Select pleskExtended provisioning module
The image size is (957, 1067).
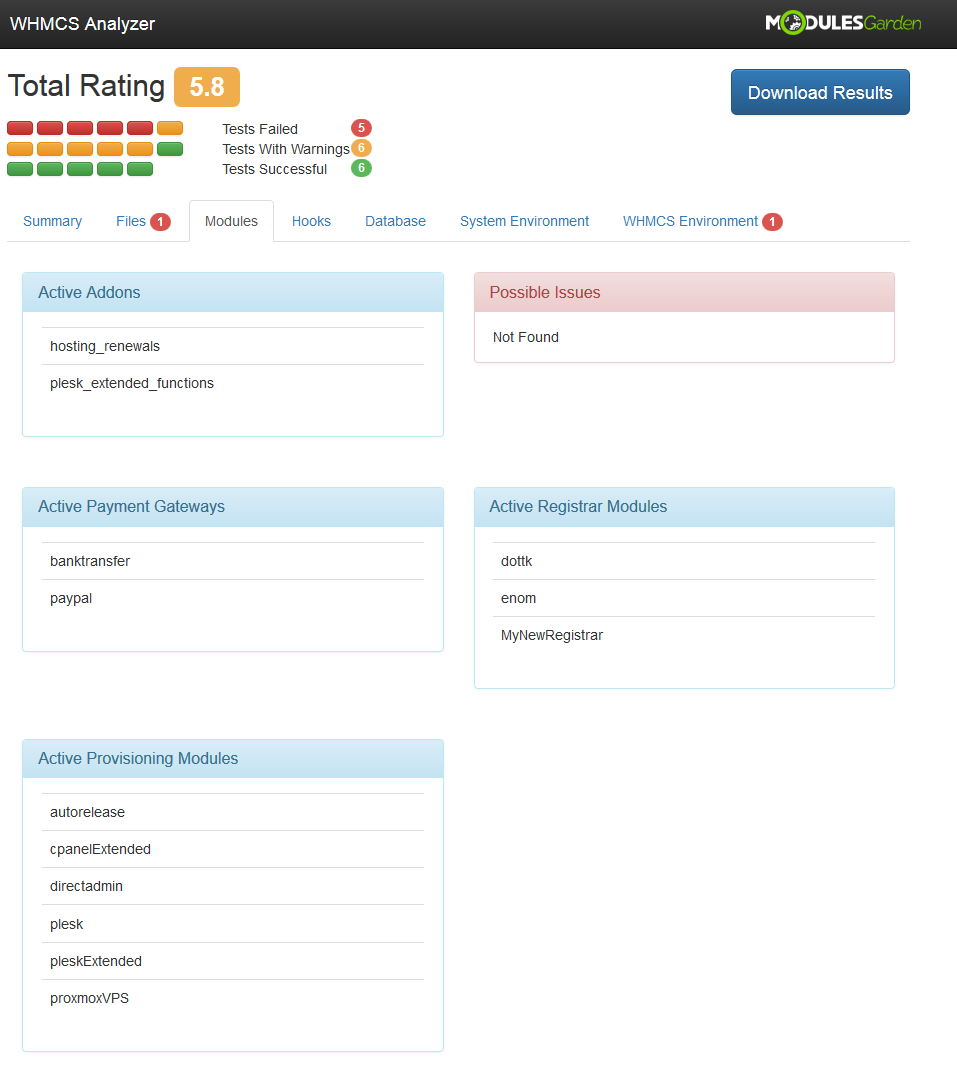pyautogui.click(x=233, y=962)
